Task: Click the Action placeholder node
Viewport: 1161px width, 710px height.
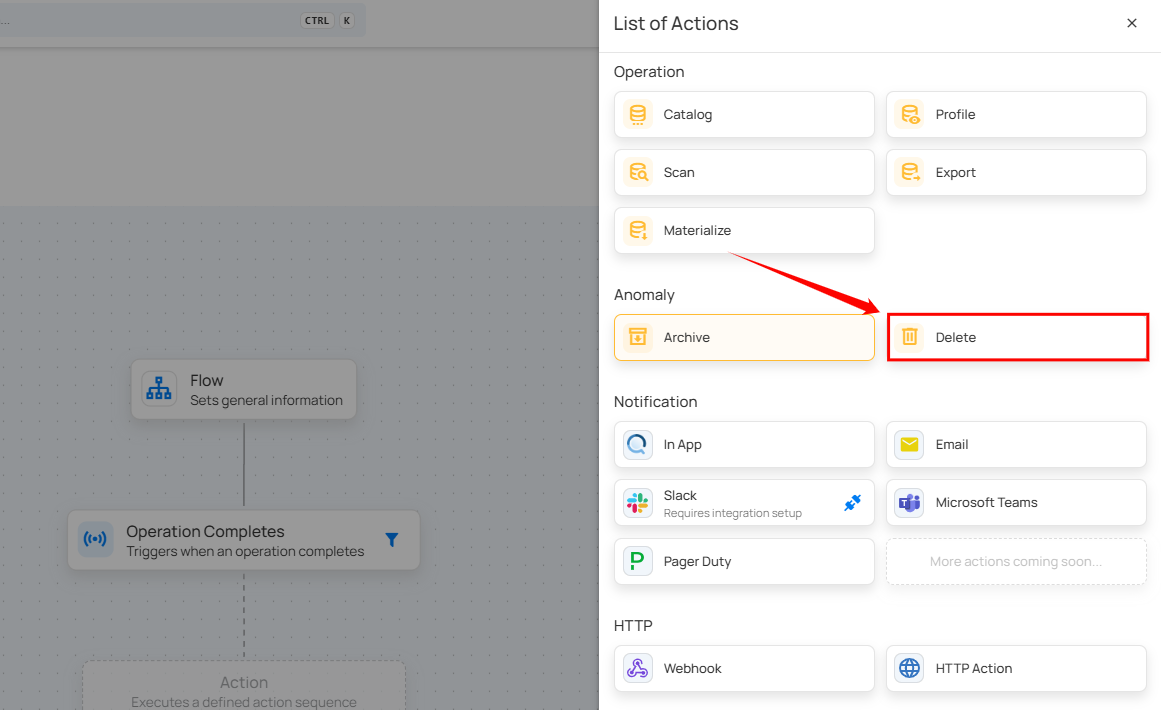Action: [x=243, y=688]
